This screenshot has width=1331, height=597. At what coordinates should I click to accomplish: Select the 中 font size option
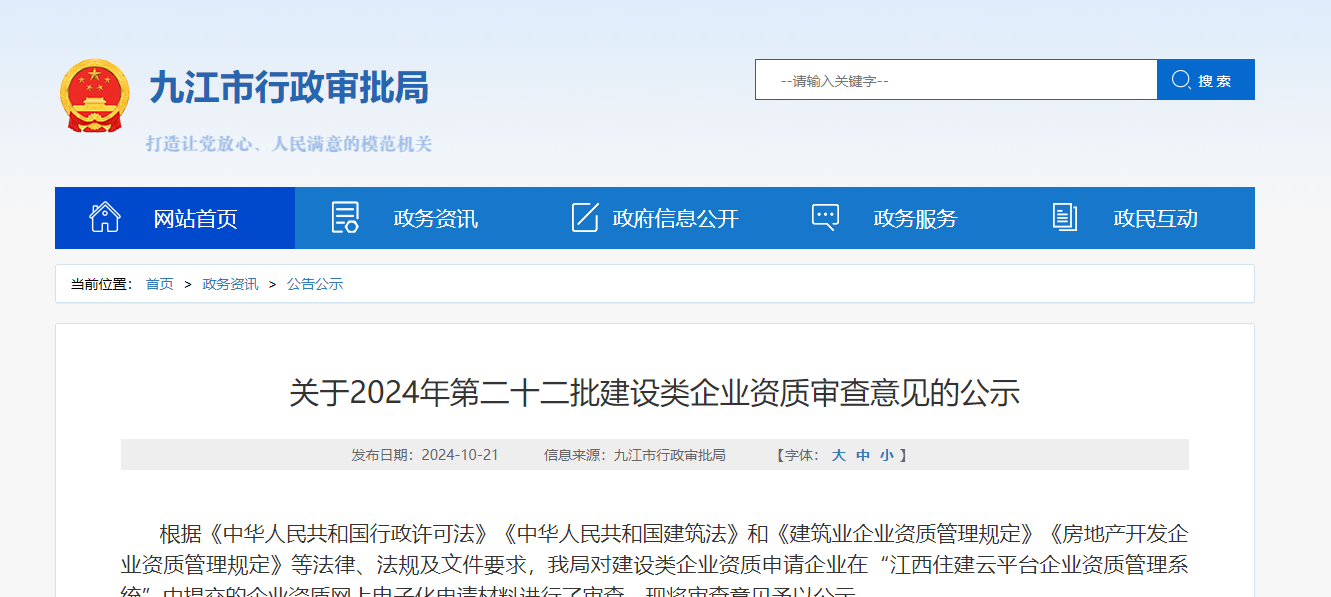click(x=864, y=454)
